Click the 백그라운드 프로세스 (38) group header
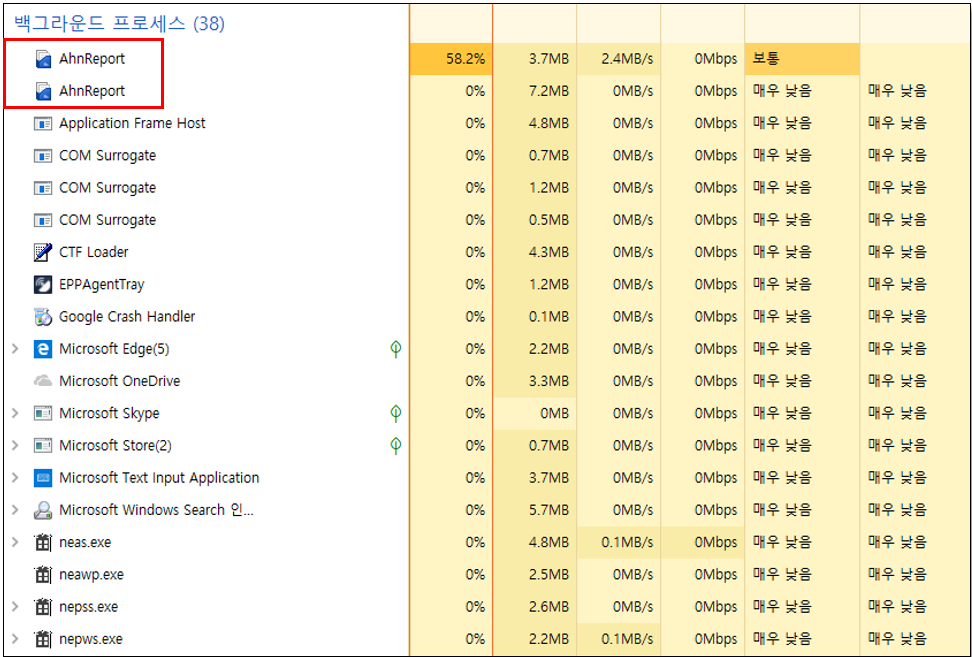The width and height of the screenshot is (972, 657). 119,24
